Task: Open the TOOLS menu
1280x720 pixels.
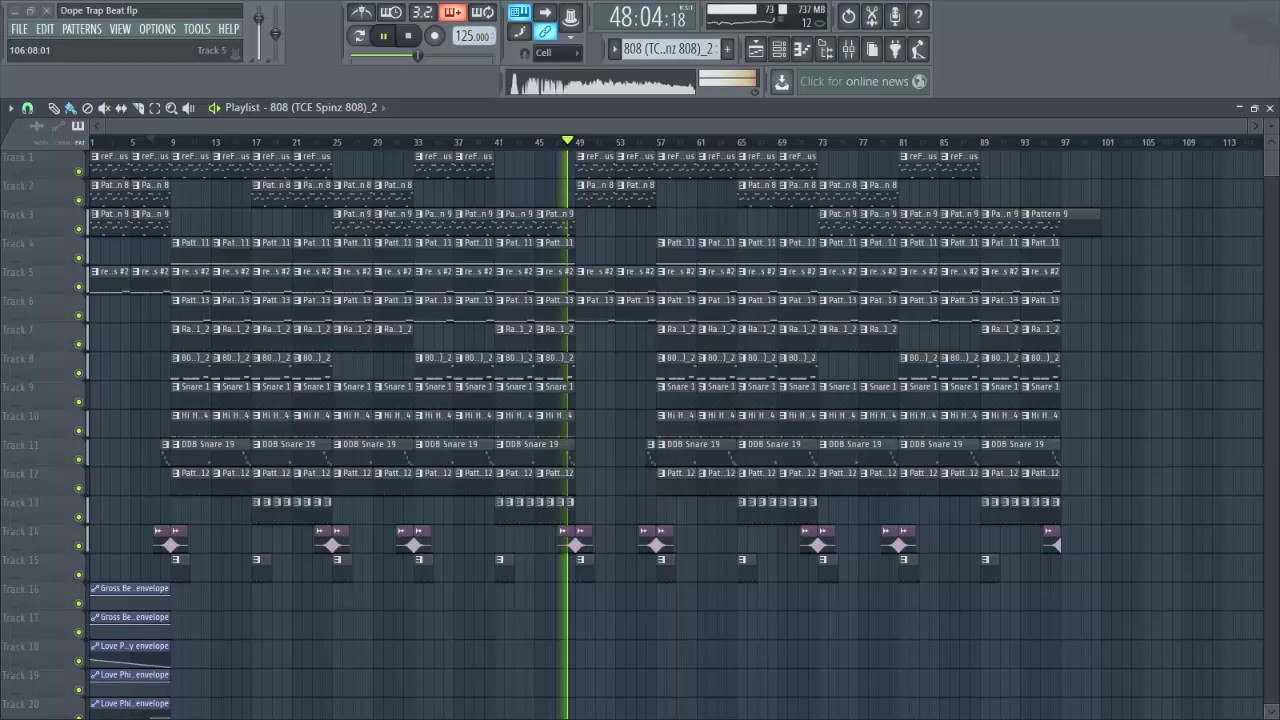Action: [x=197, y=29]
